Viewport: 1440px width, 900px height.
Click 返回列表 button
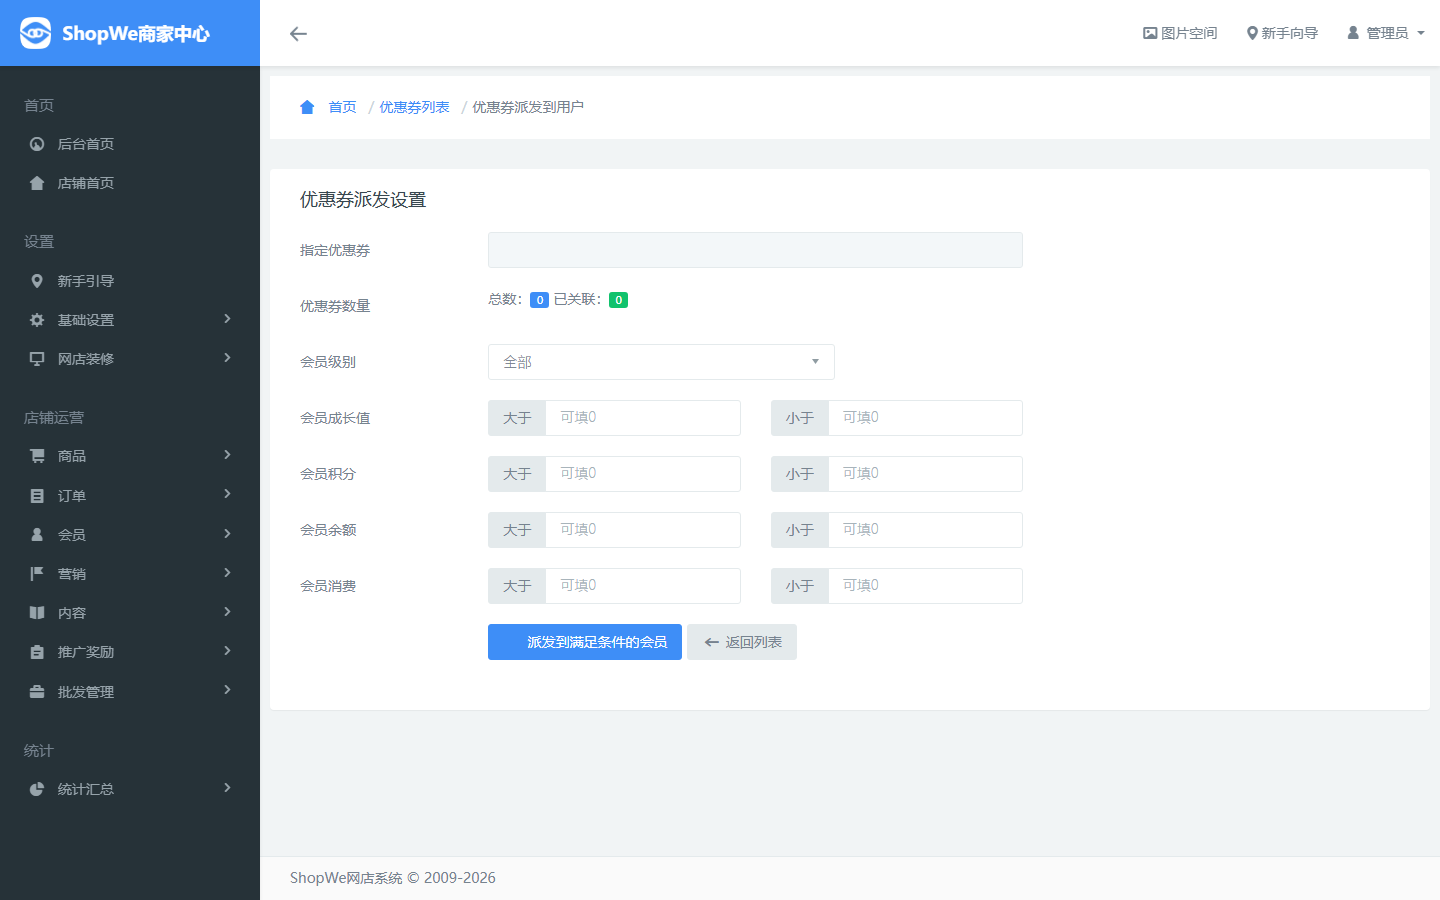click(742, 642)
